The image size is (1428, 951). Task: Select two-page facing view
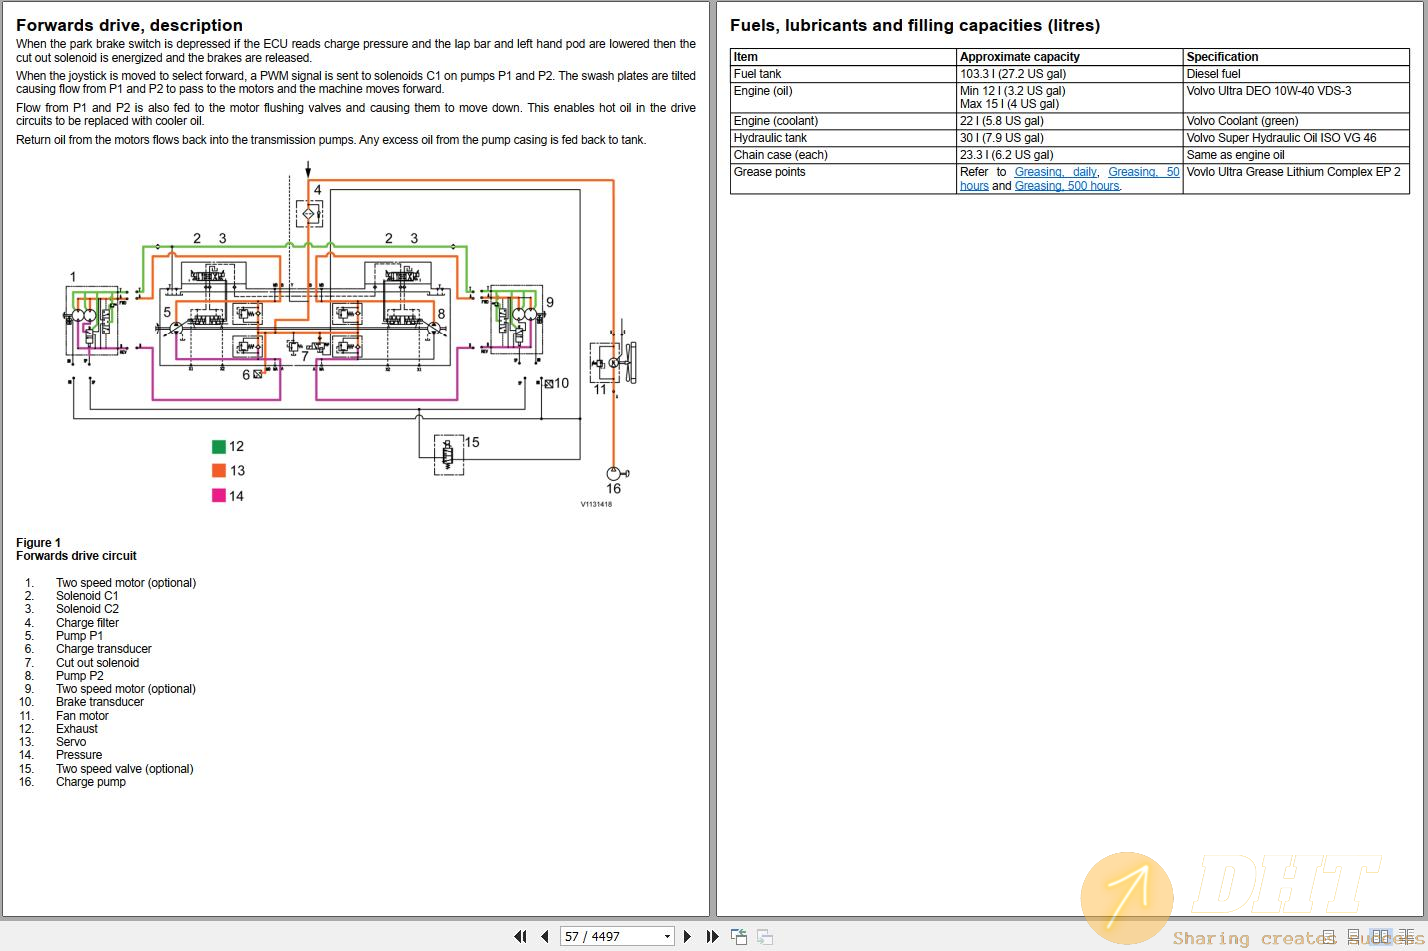[1381, 937]
